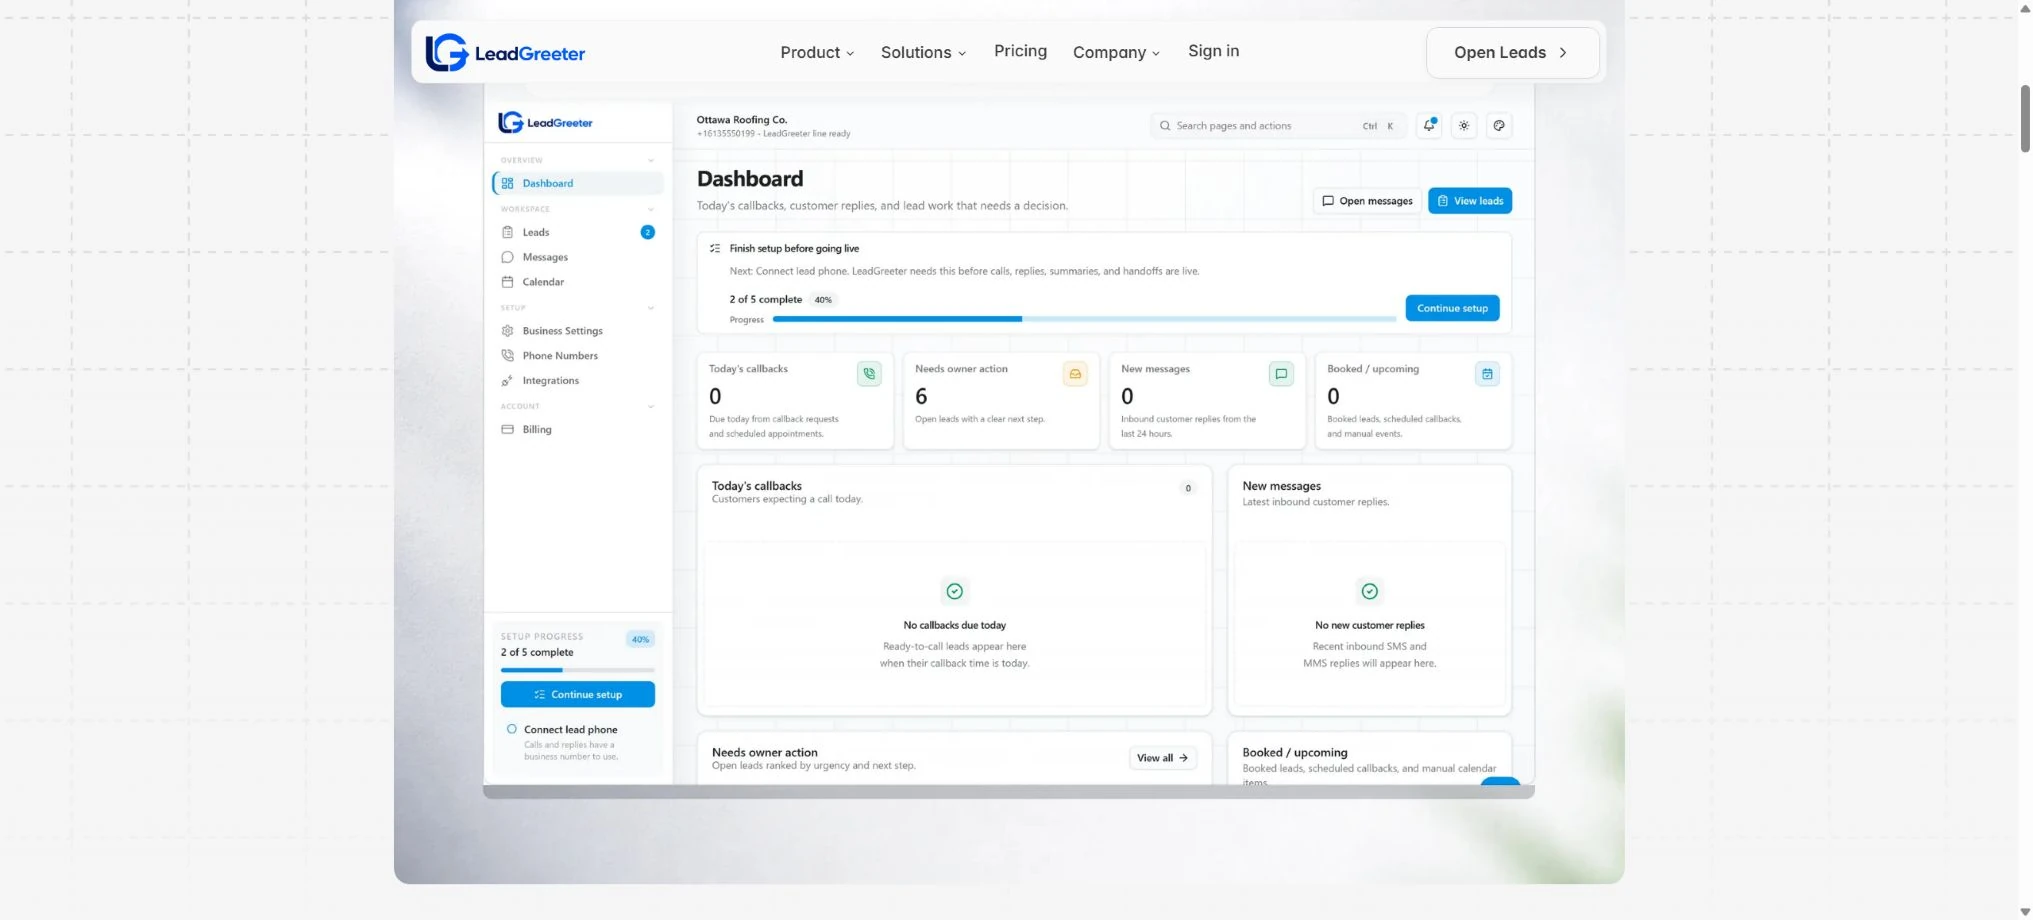The height and width of the screenshot is (920, 2033).
Task: Click the chat icon on New messages card
Action: (x=1281, y=374)
